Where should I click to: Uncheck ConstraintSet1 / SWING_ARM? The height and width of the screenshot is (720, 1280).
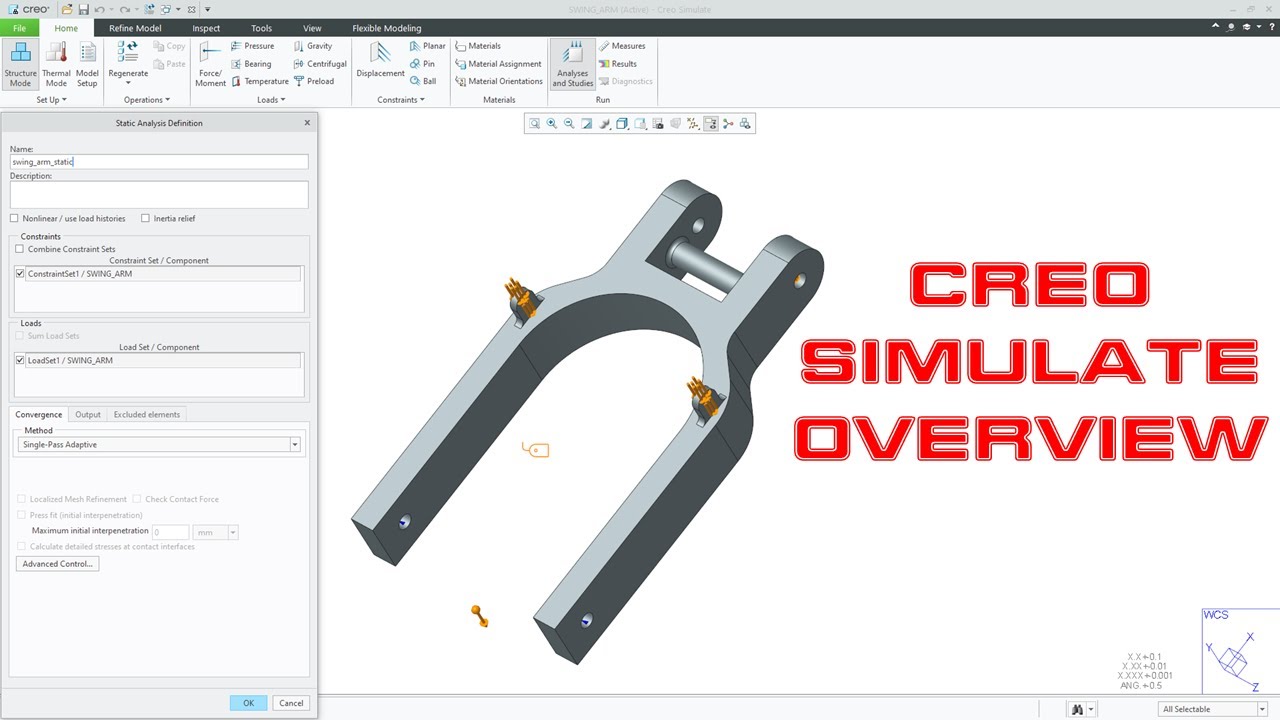20,273
